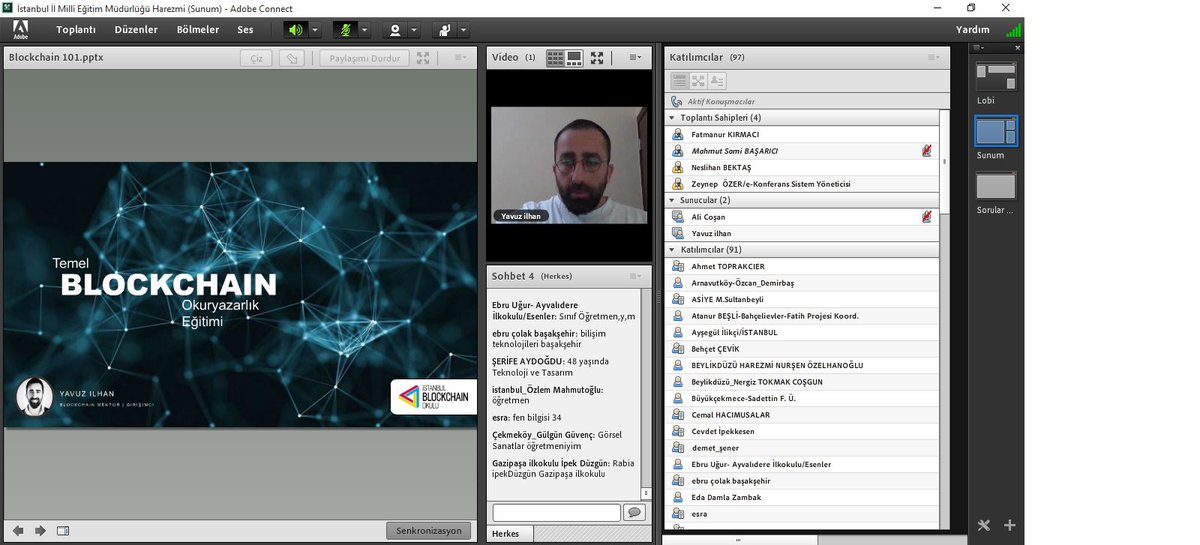Toggle the muted microphone button
The width and height of the screenshot is (1200, 545).
tap(345, 30)
